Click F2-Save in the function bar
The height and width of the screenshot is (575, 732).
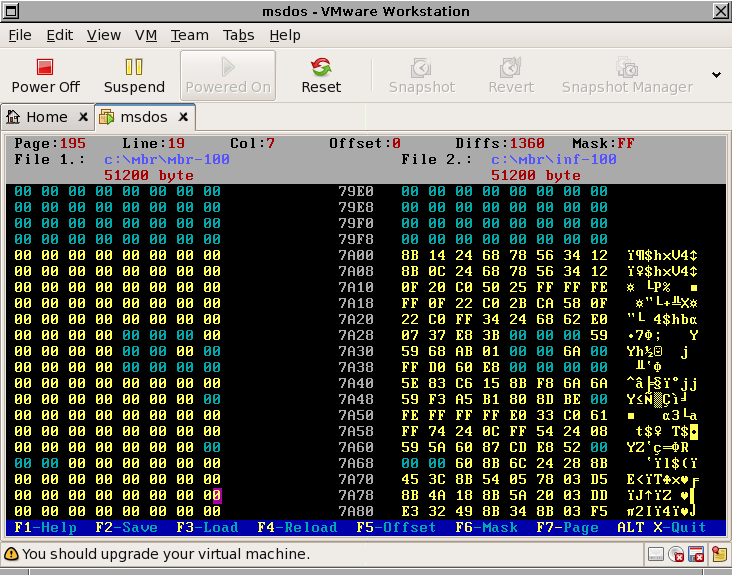(127, 527)
